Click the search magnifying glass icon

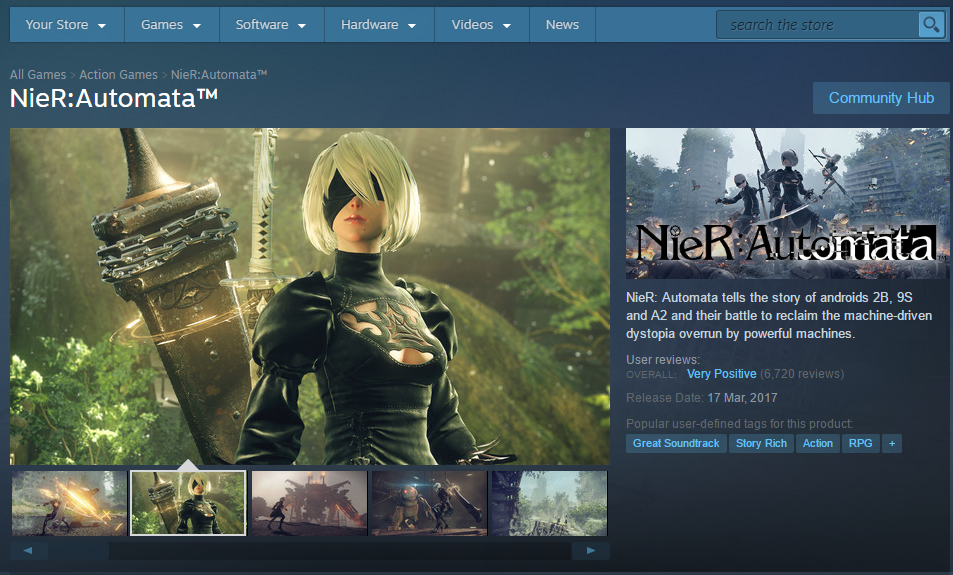[931, 25]
